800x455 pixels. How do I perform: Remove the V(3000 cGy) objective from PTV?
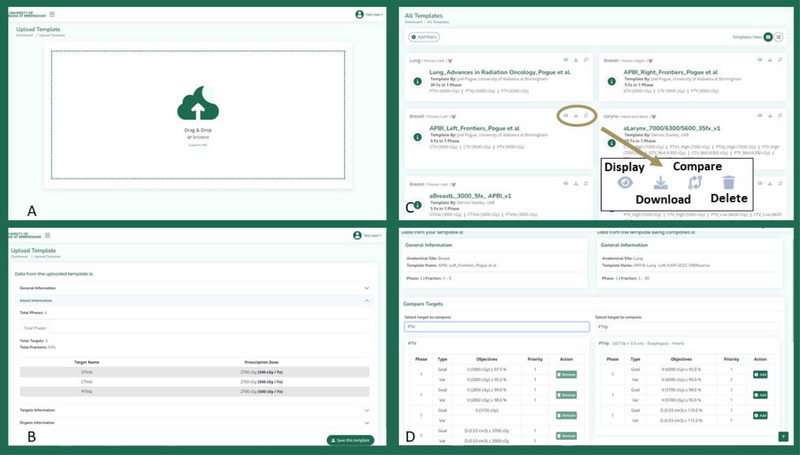pos(566,374)
